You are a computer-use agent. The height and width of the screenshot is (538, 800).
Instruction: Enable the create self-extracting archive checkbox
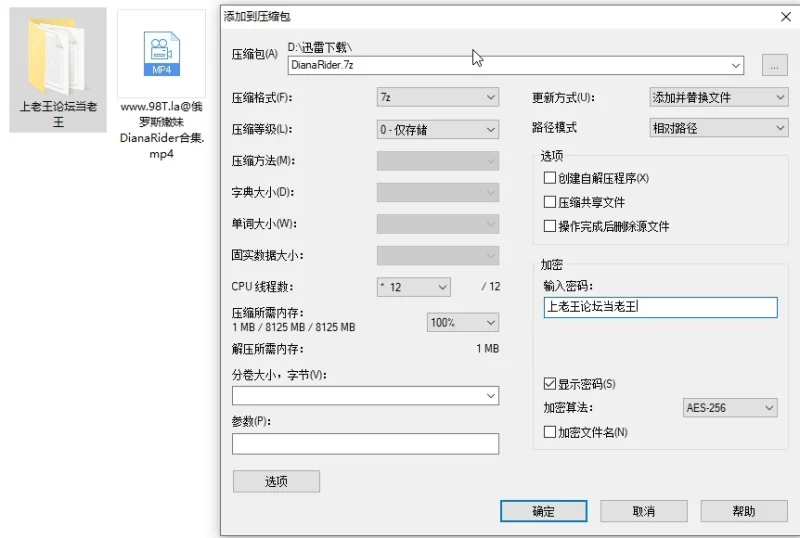[x=549, y=178]
